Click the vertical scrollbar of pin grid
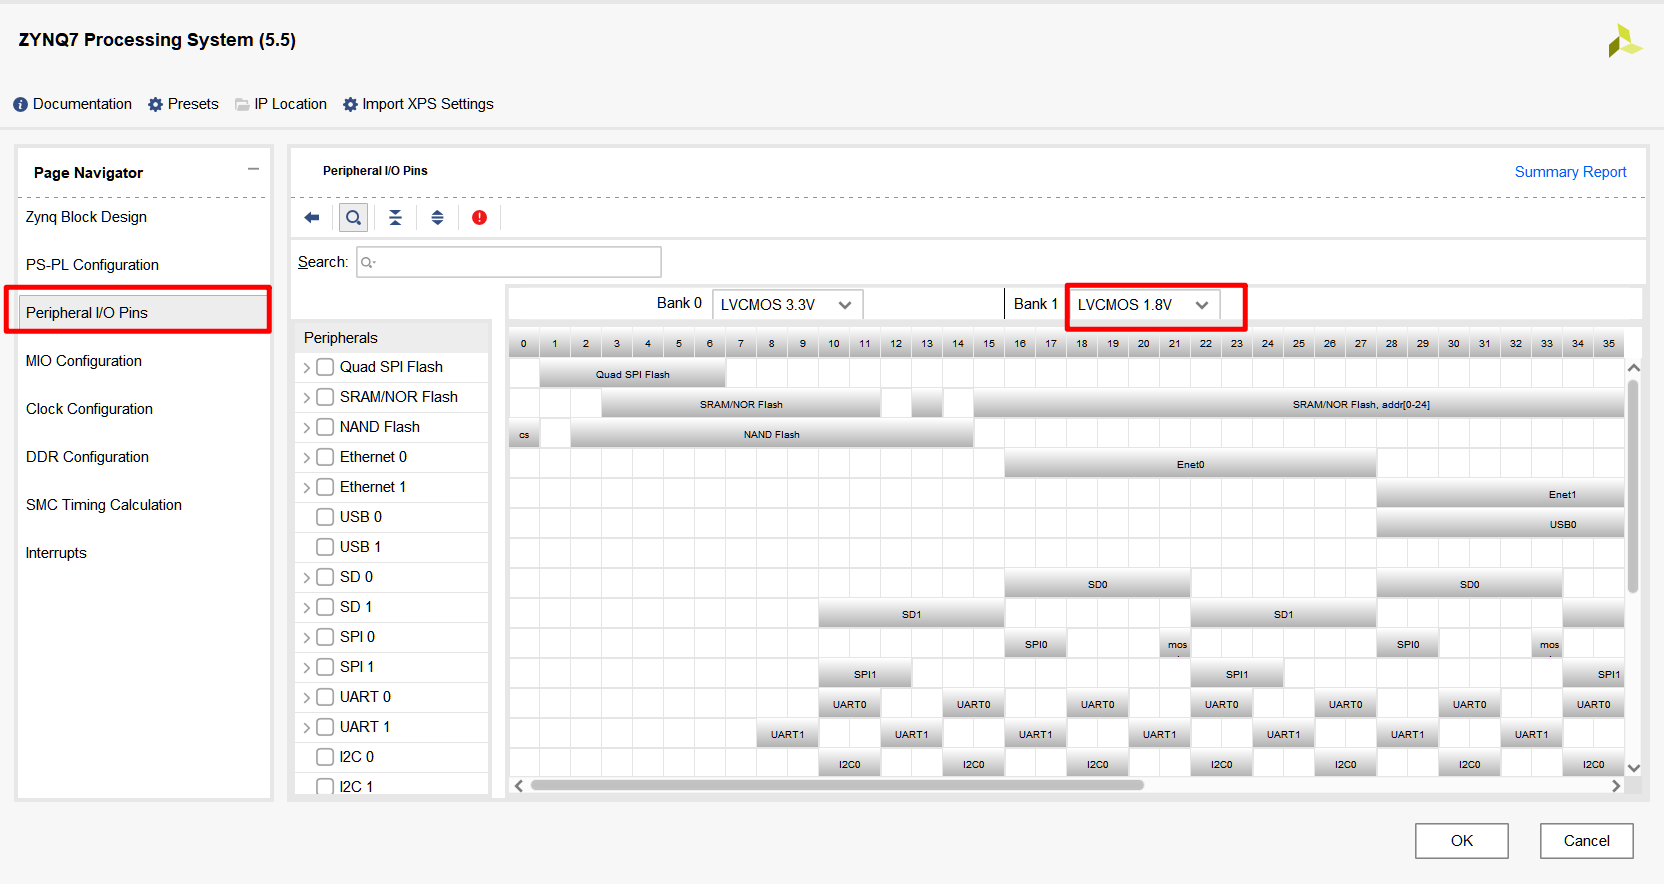Image resolution: width=1664 pixels, height=884 pixels. [x=1633, y=487]
